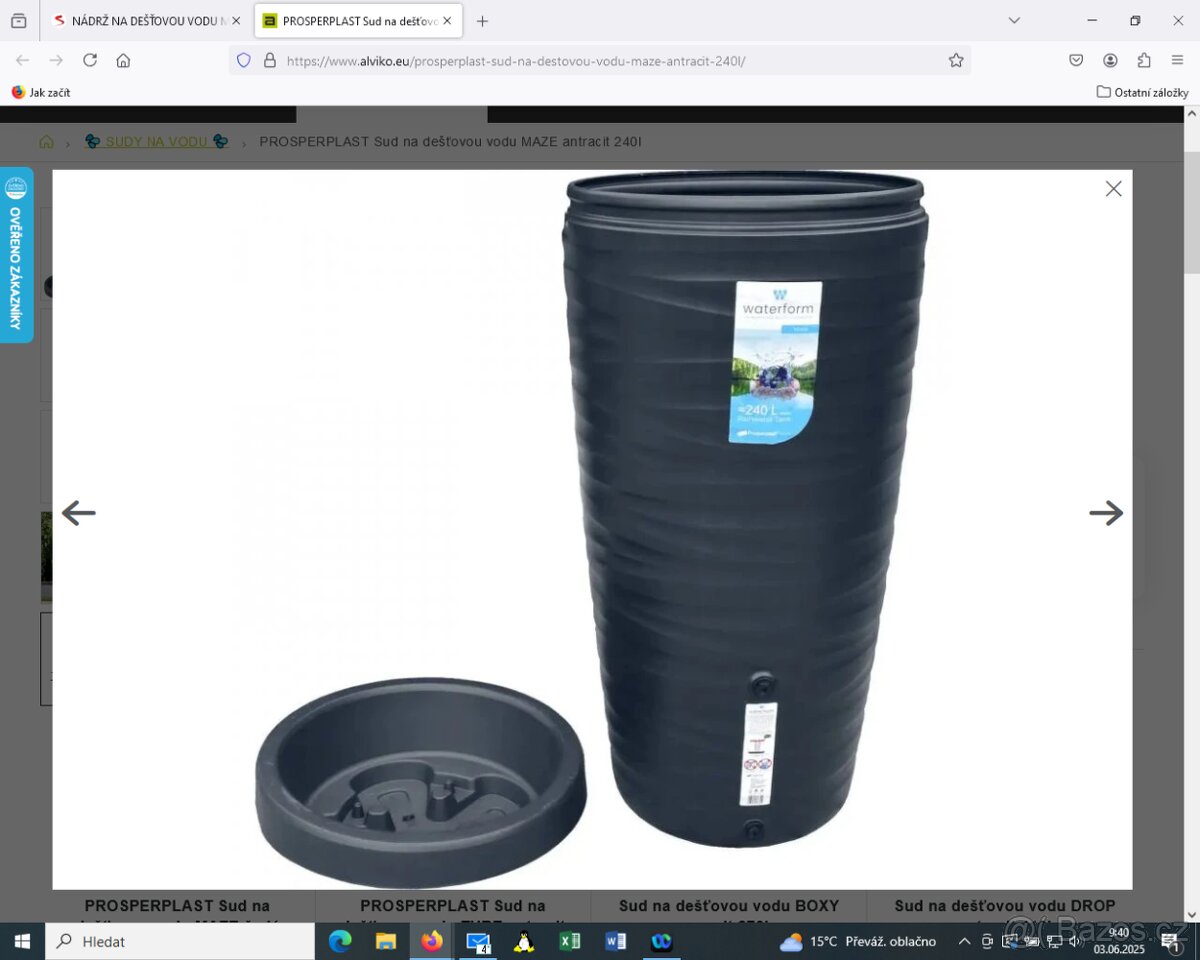1200x960 pixels.
Task: Go back to the previous page
Action: (23, 60)
